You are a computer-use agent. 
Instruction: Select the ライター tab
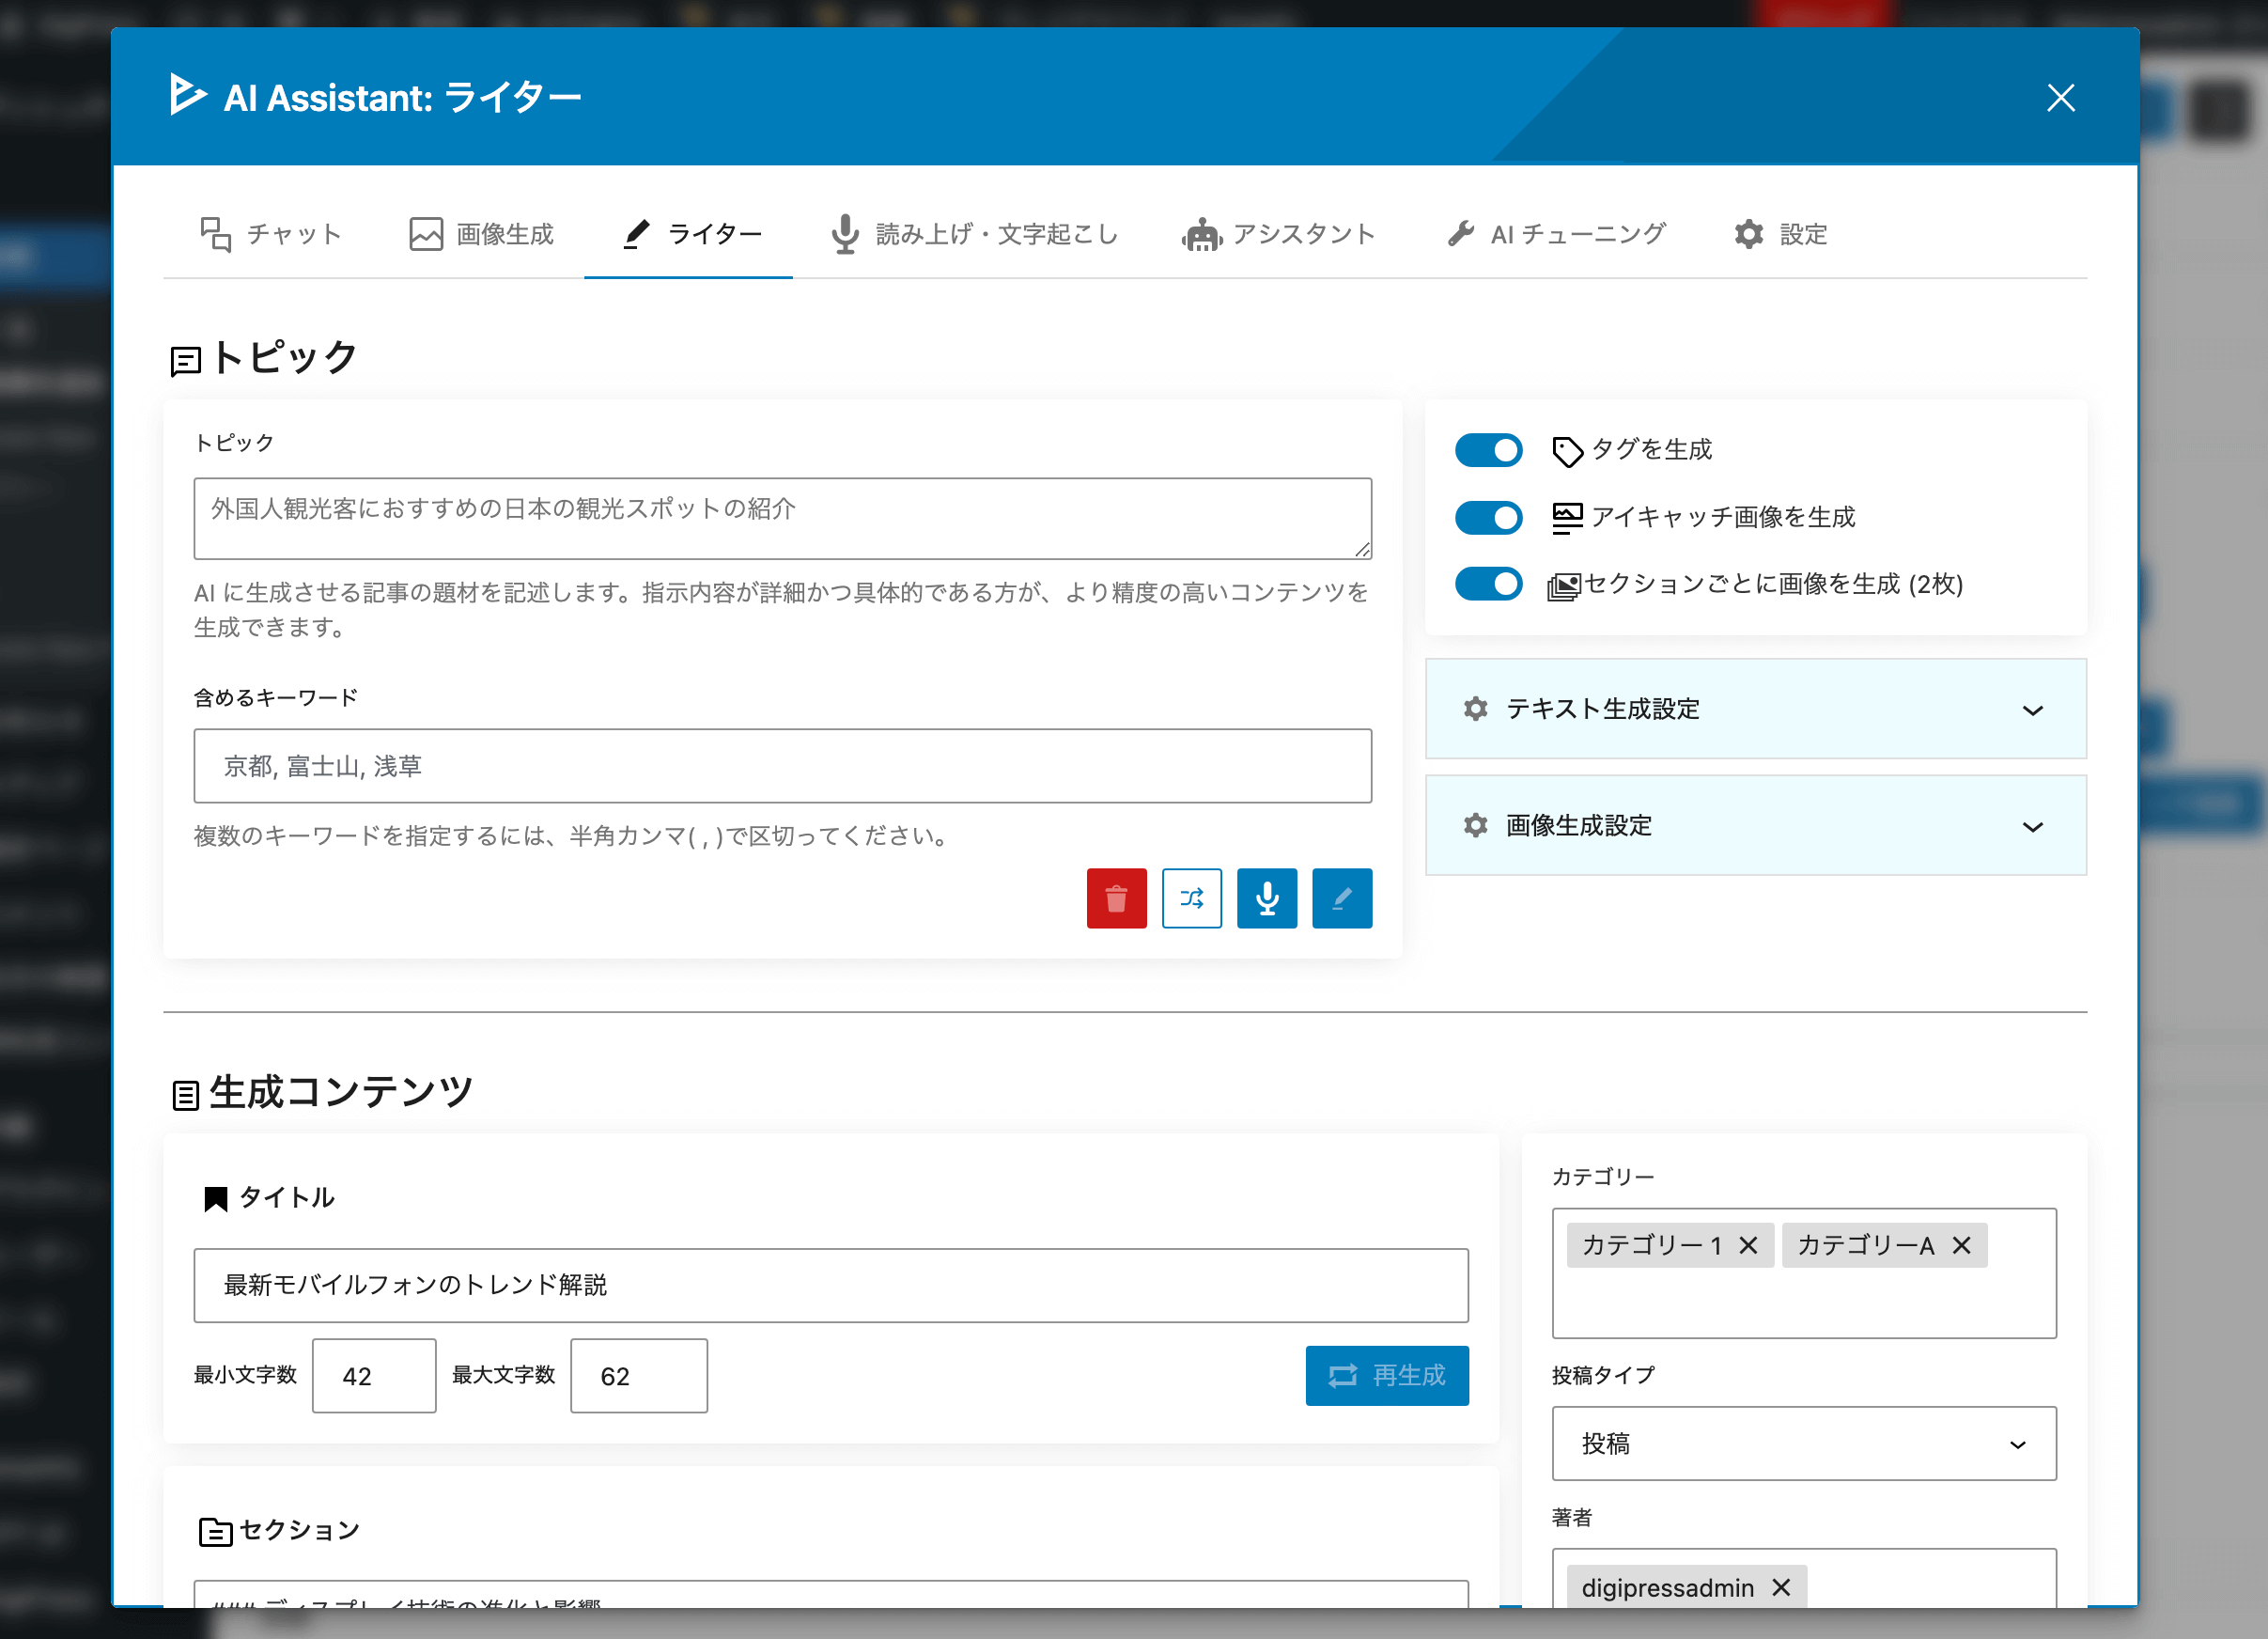[688, 234]
